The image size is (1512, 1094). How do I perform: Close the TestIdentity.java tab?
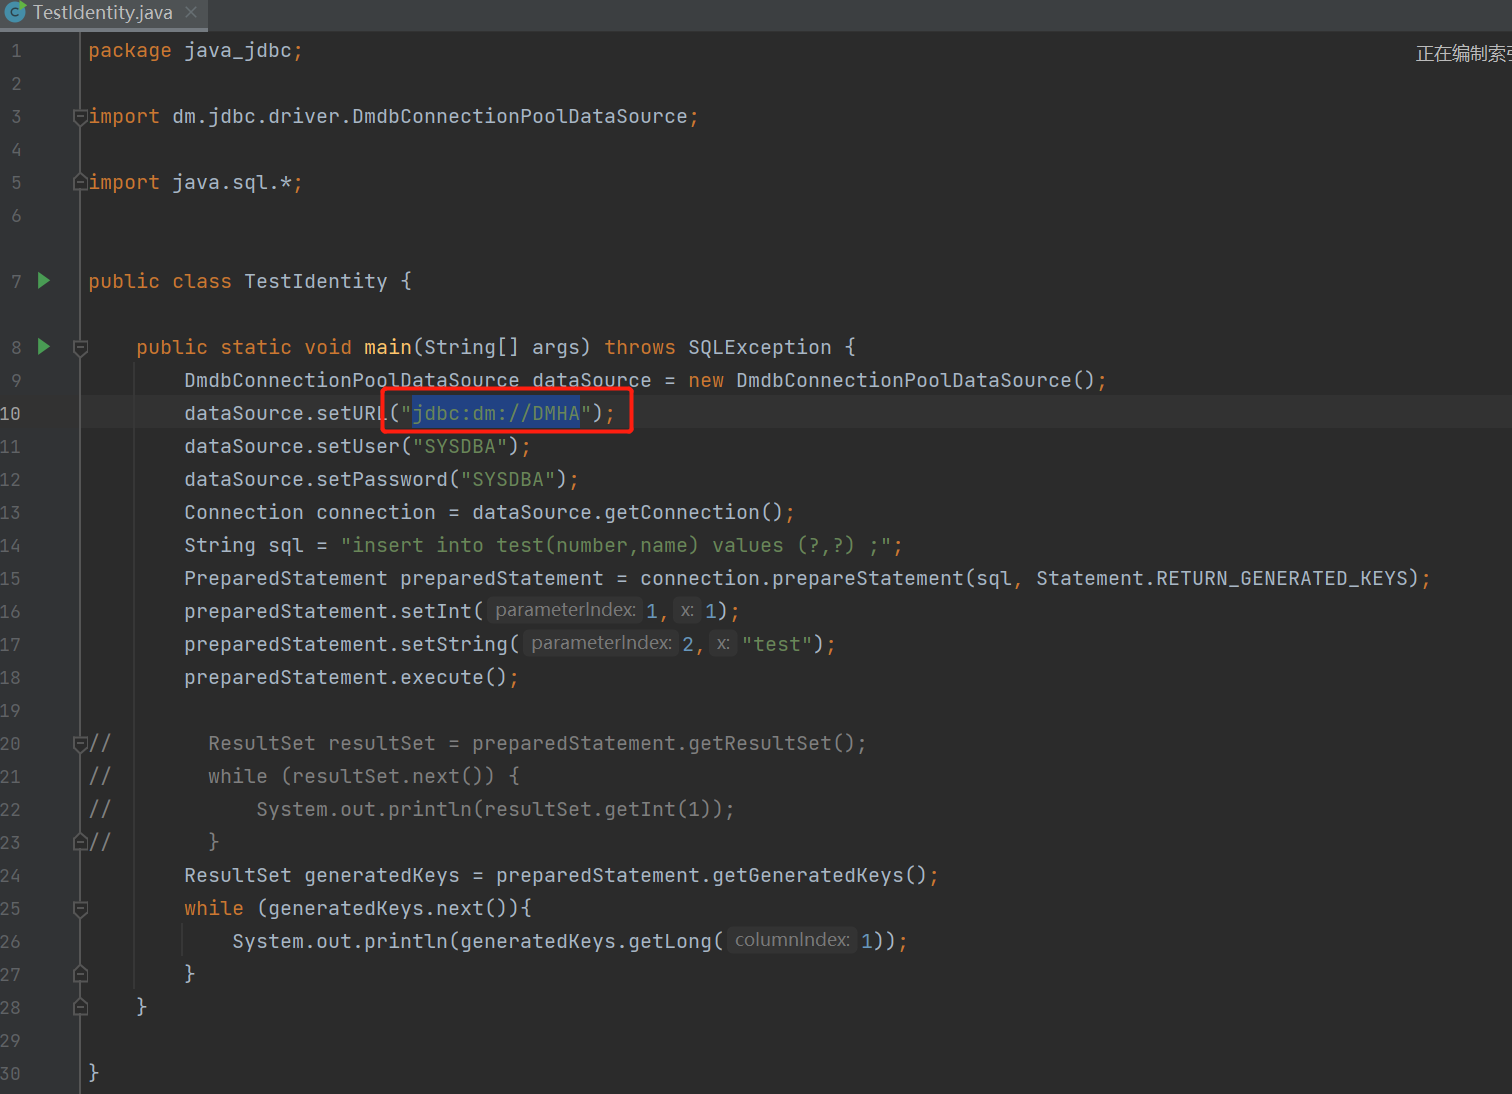pyautogui.click(x=191, y=12)
